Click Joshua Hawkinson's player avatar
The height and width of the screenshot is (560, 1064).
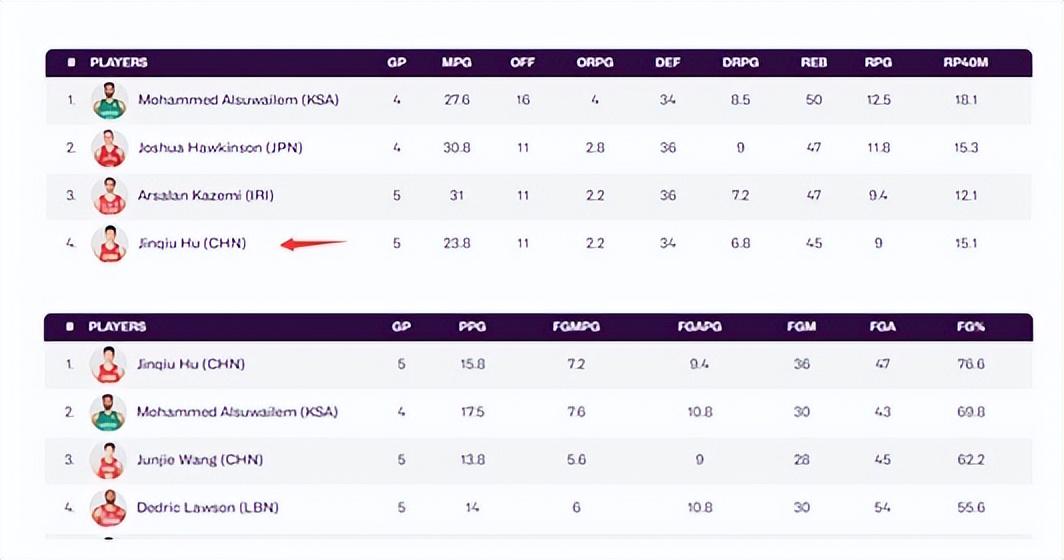tap(110, 148)
